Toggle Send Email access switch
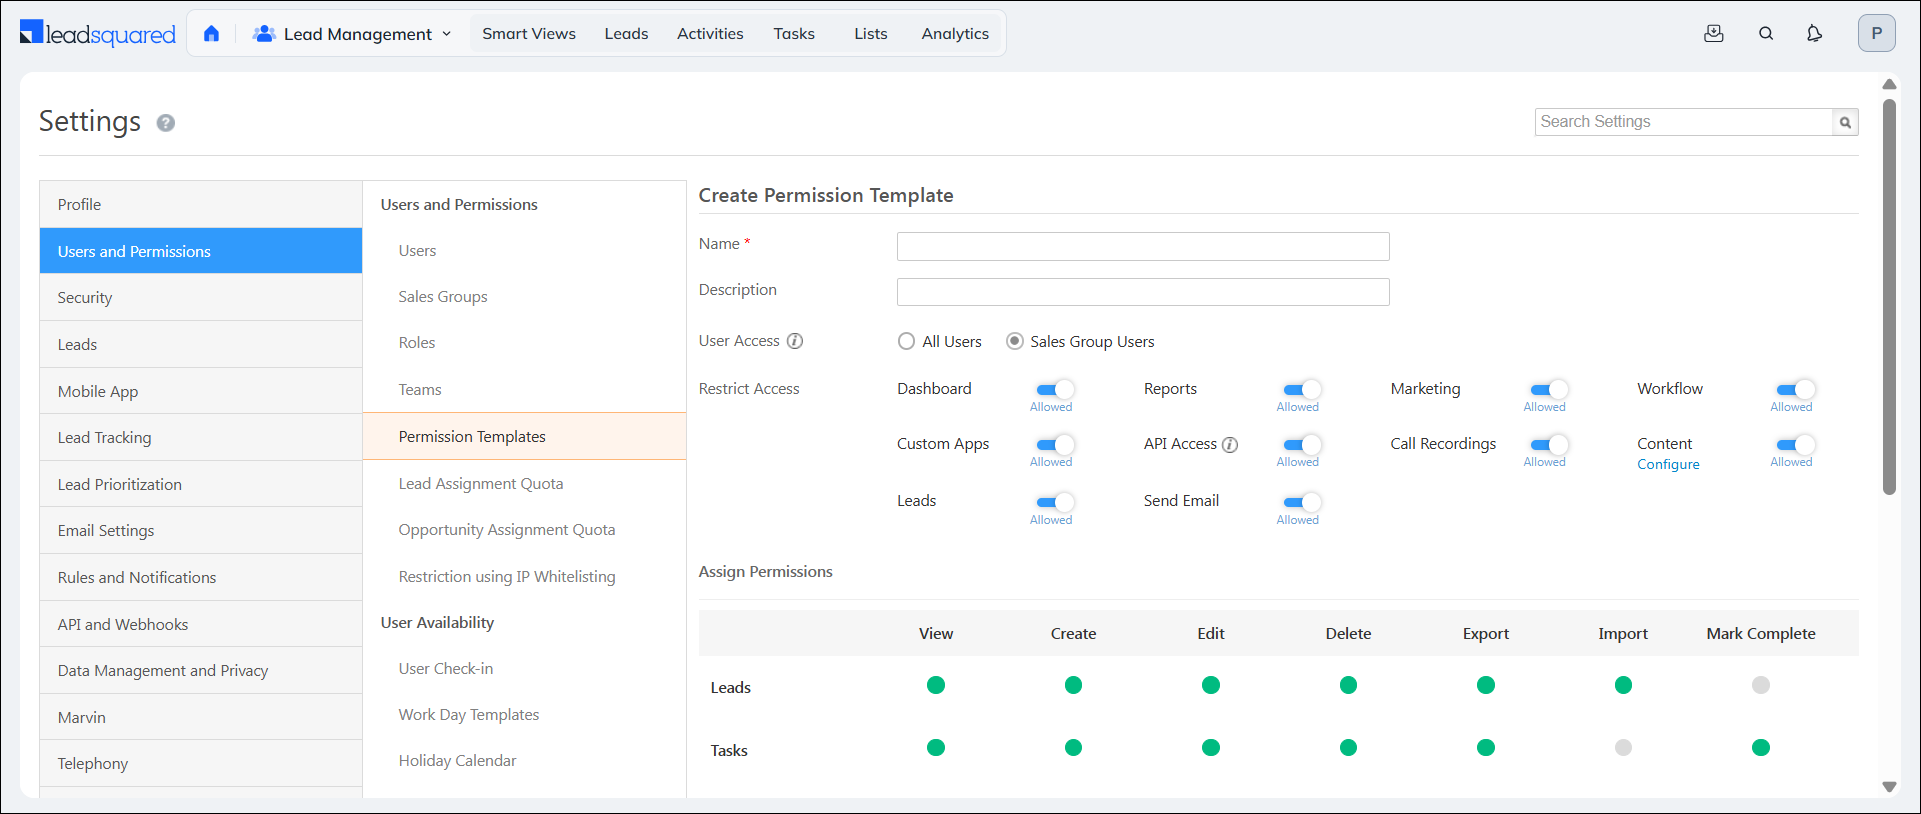This screenshot has width=1921, height=814. 1302,502
